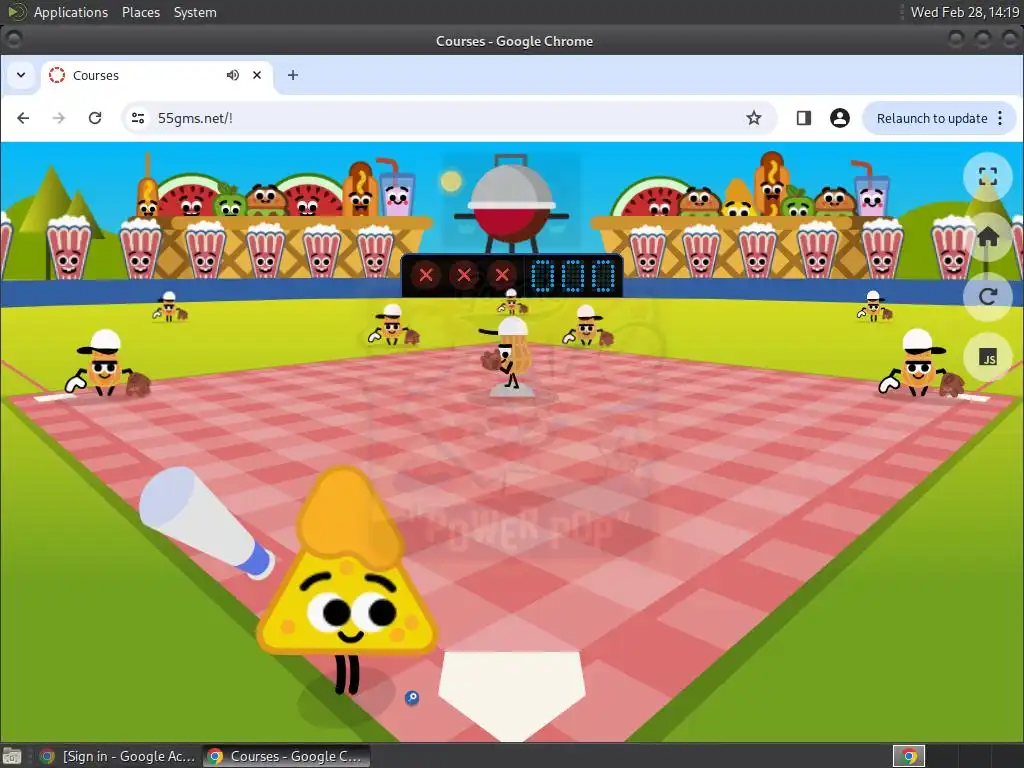Click the window menu icon in title bar
This screenshot has height=768, width=1024.
click(x=13, y=40)
